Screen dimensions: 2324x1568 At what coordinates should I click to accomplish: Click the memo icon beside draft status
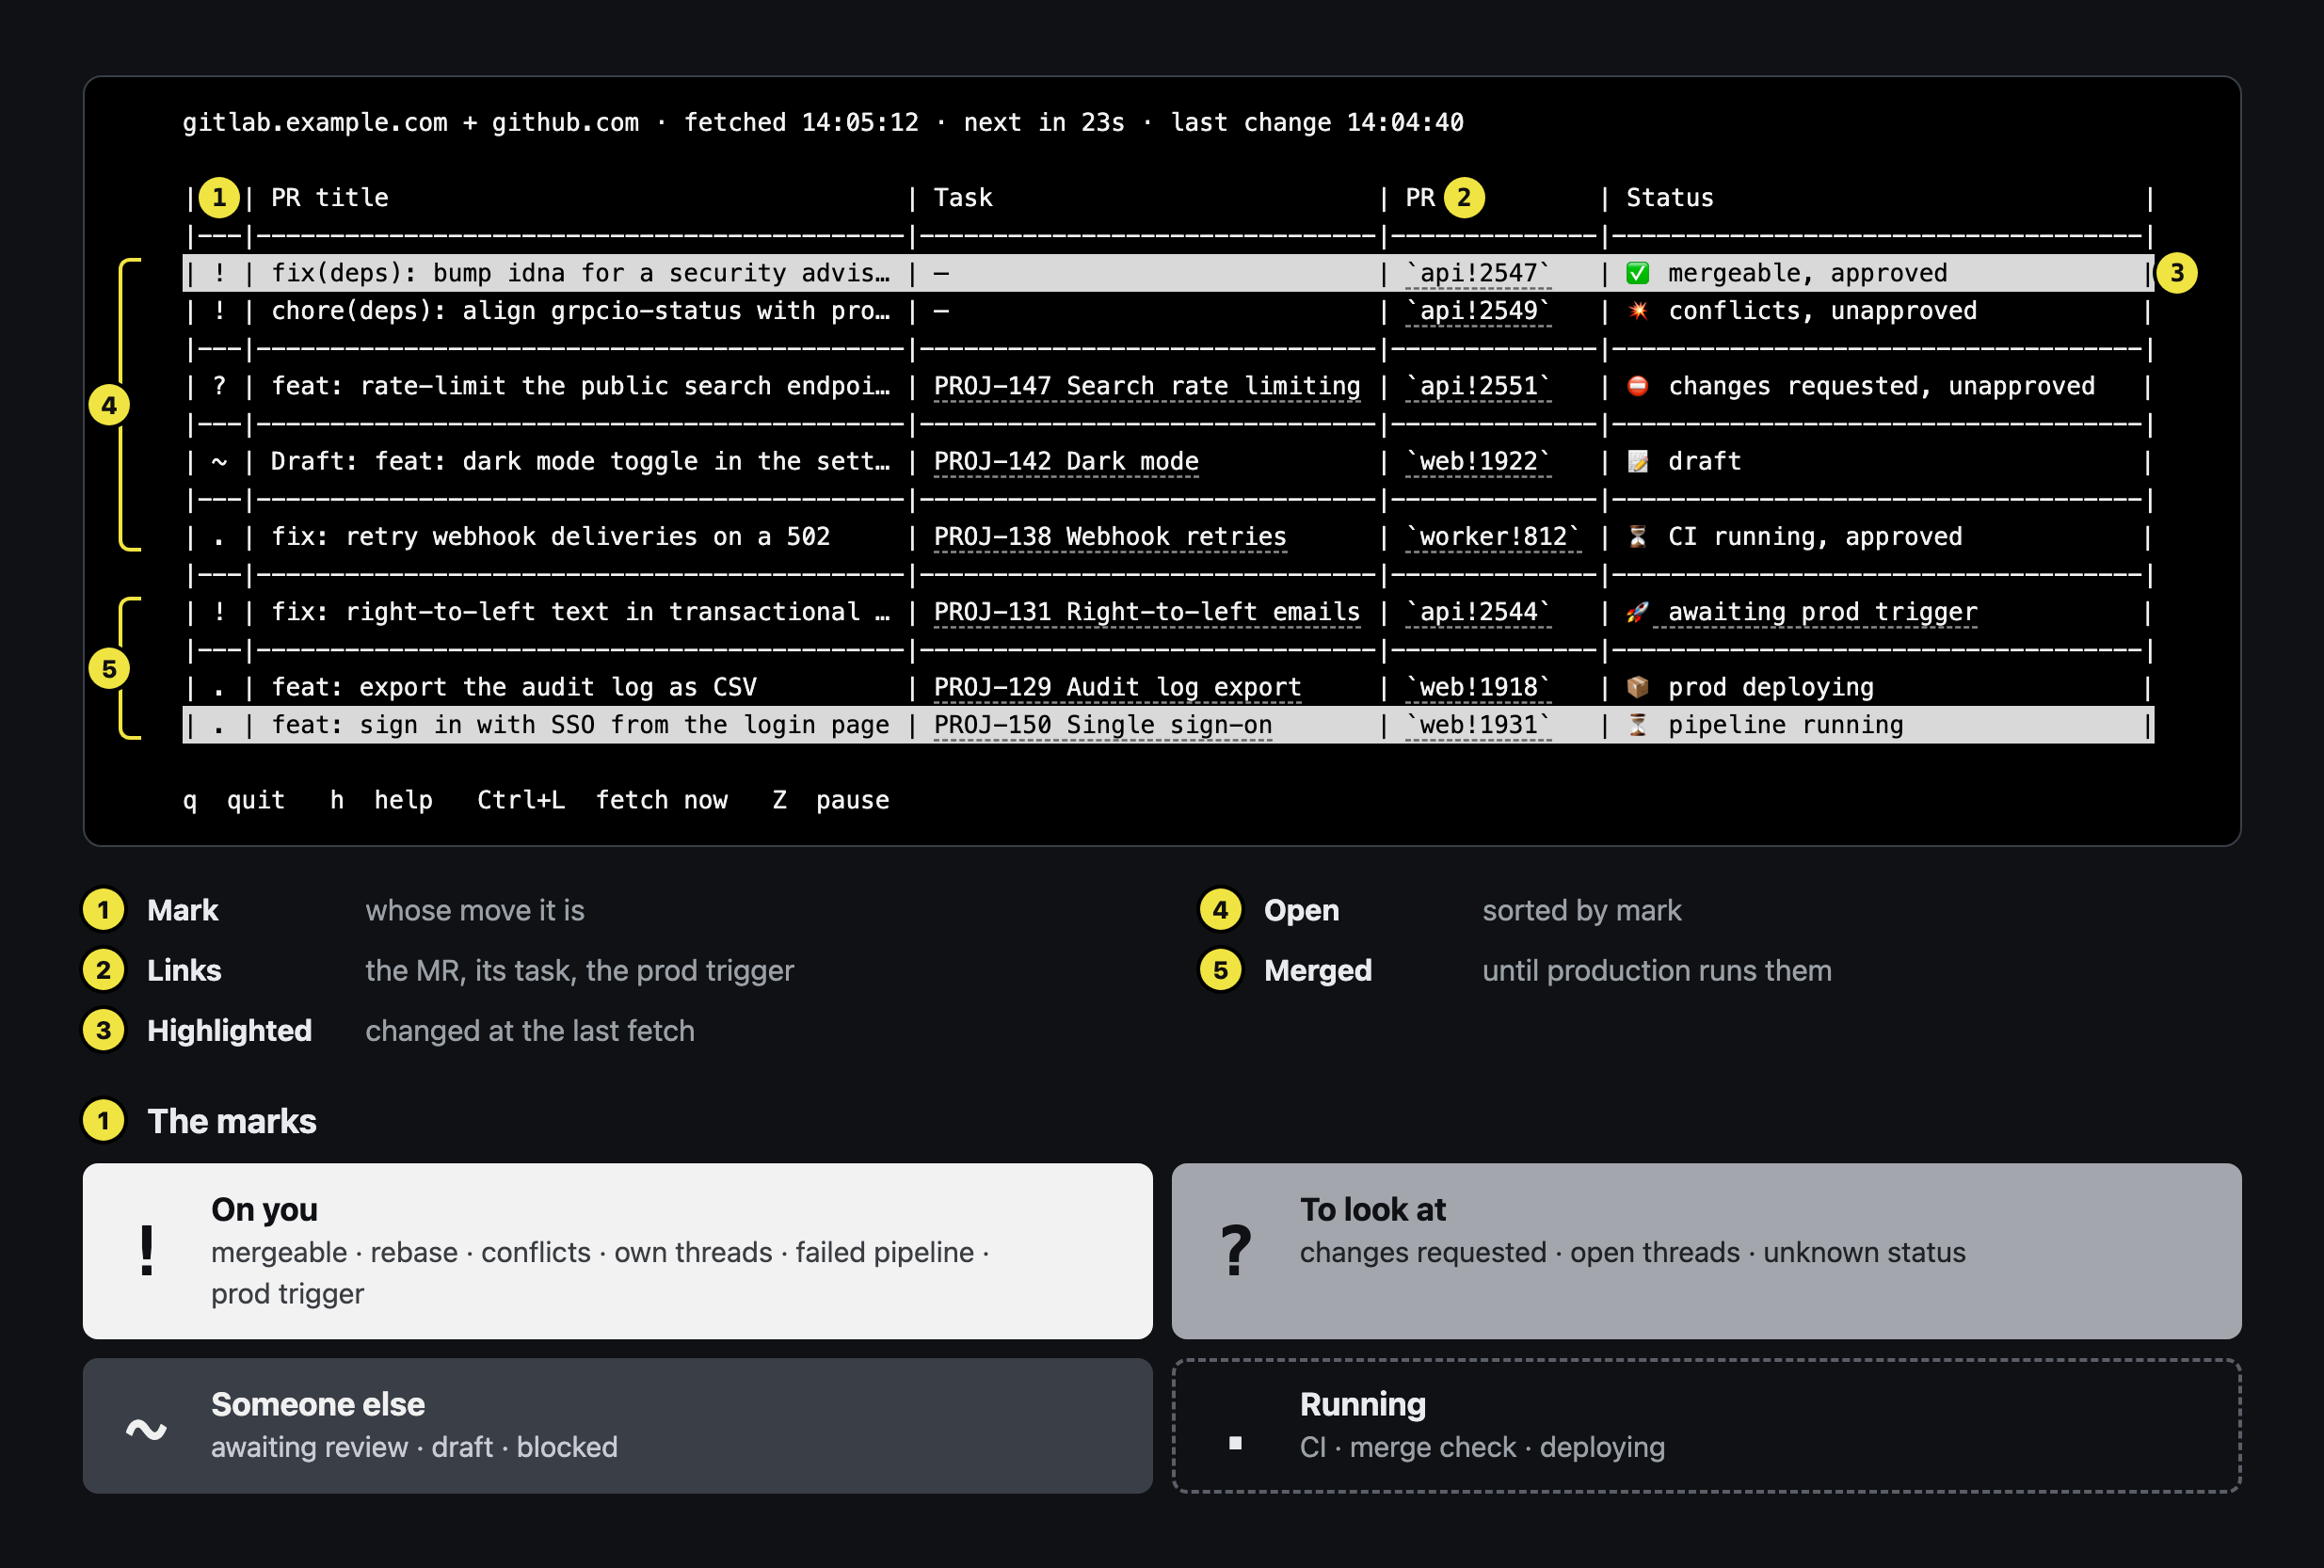(1637, 461)
